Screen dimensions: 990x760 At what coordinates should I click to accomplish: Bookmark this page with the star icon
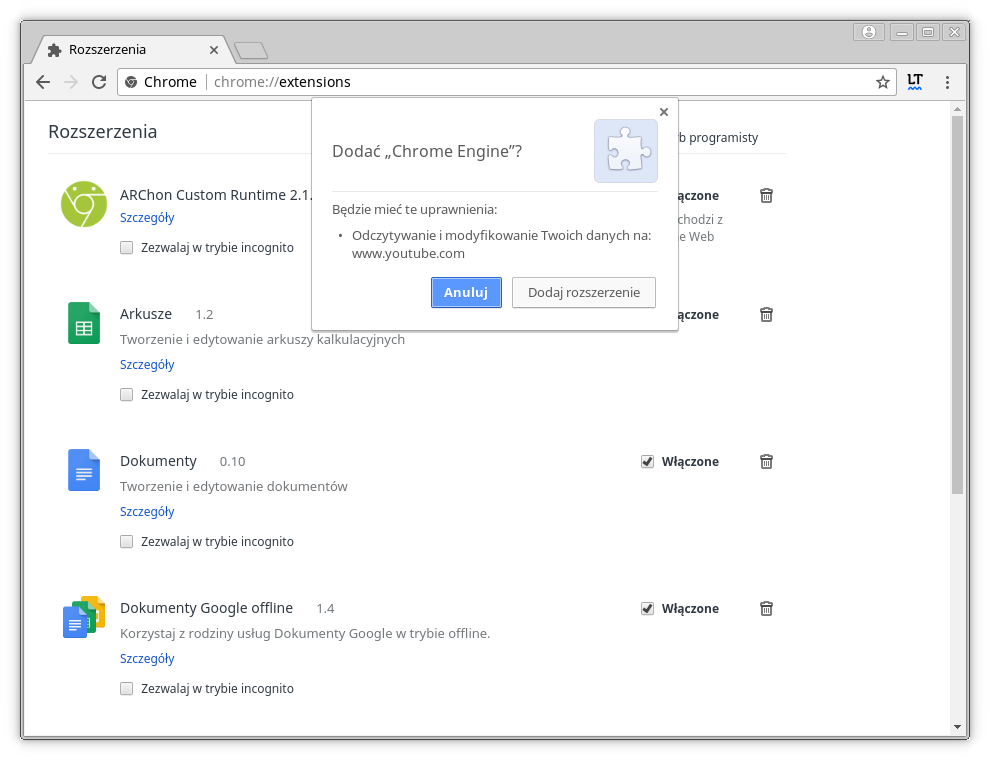(x=883, y=82)
